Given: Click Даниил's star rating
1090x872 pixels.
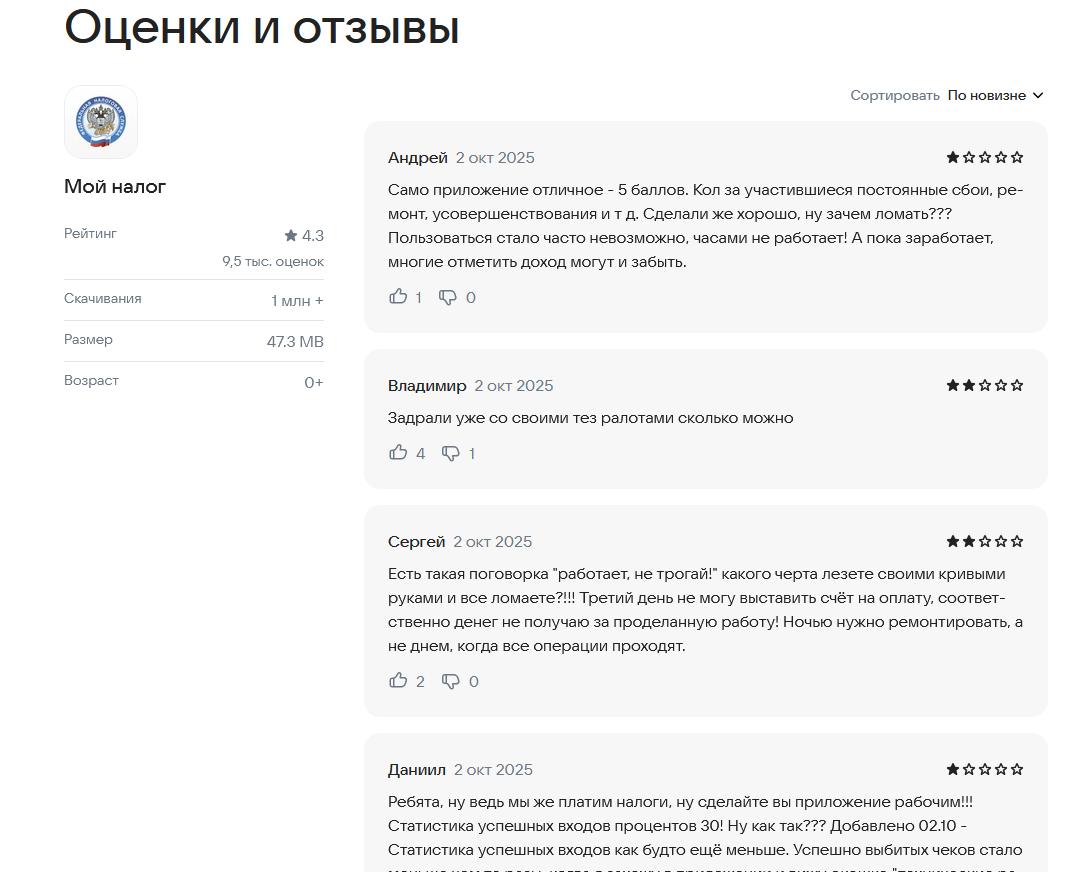Looking at the screenshot, I should 985,769.
